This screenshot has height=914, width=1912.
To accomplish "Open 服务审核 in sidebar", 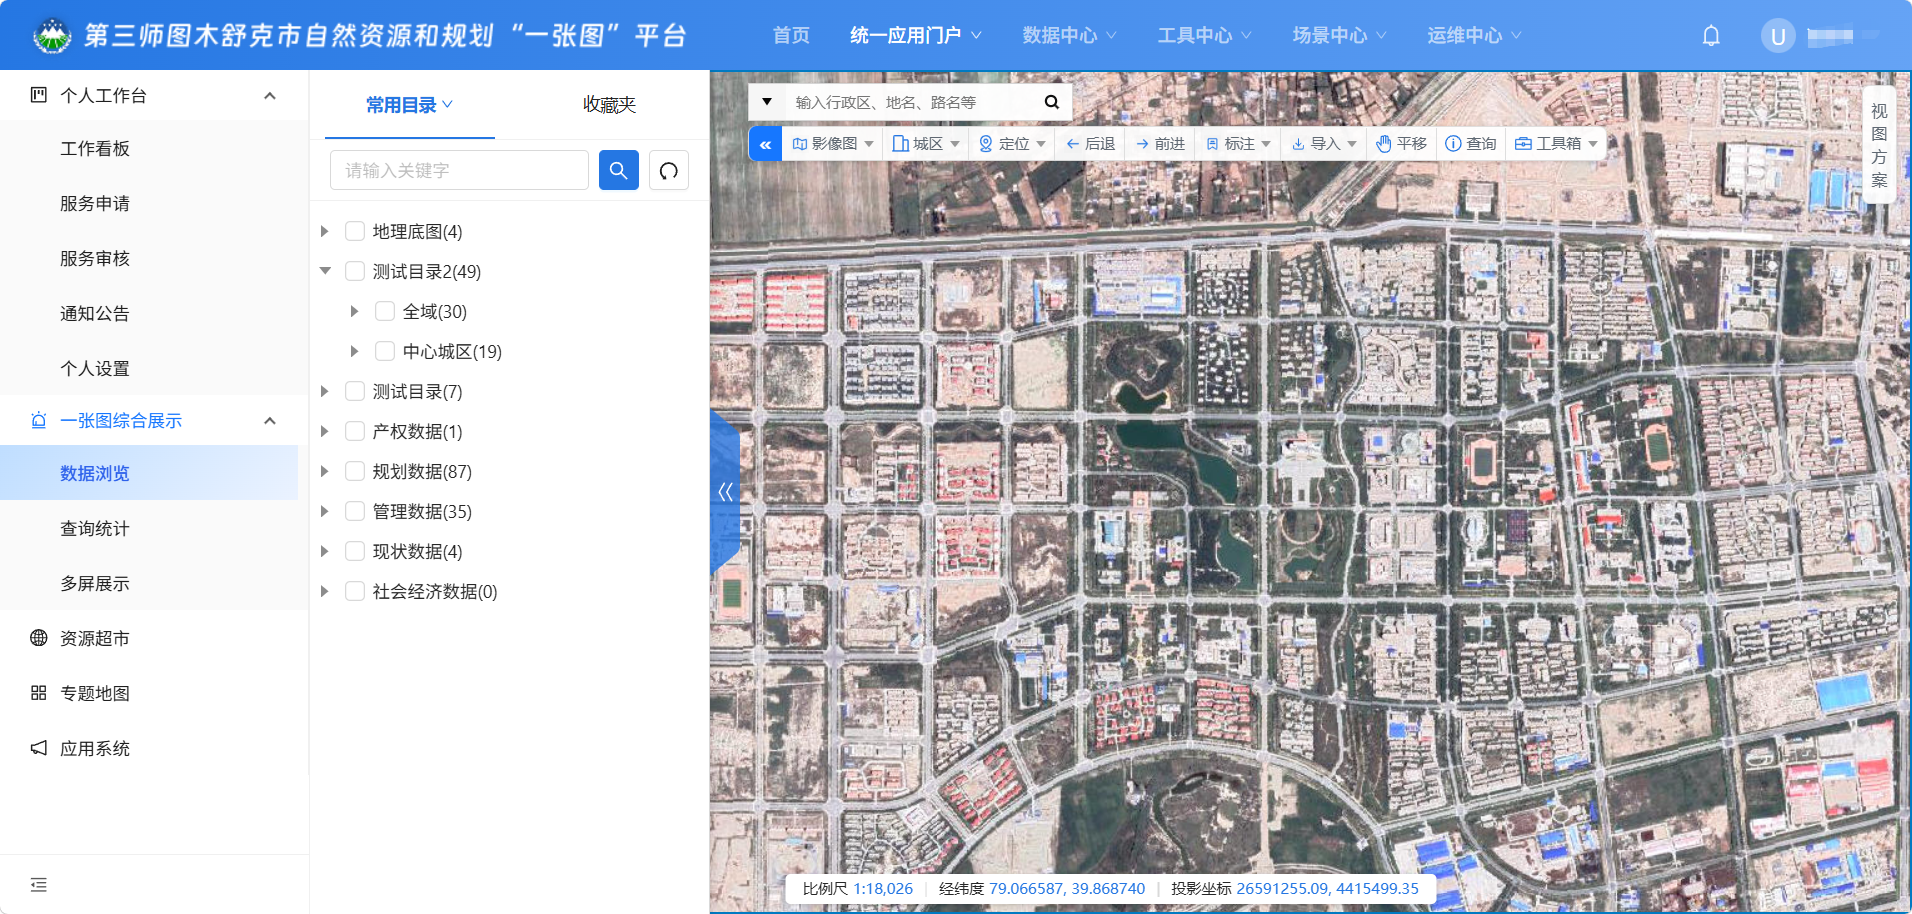I will pos(95,258).
